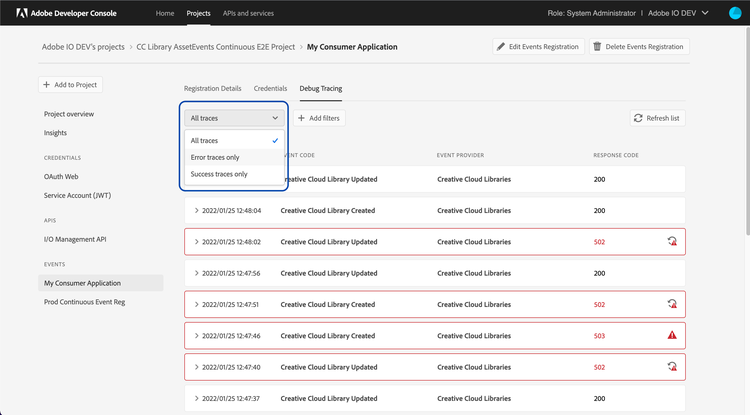Click retry icon on 12:47:40 trace row
Screen dimensions: 750x415
(x=673, y=367)
